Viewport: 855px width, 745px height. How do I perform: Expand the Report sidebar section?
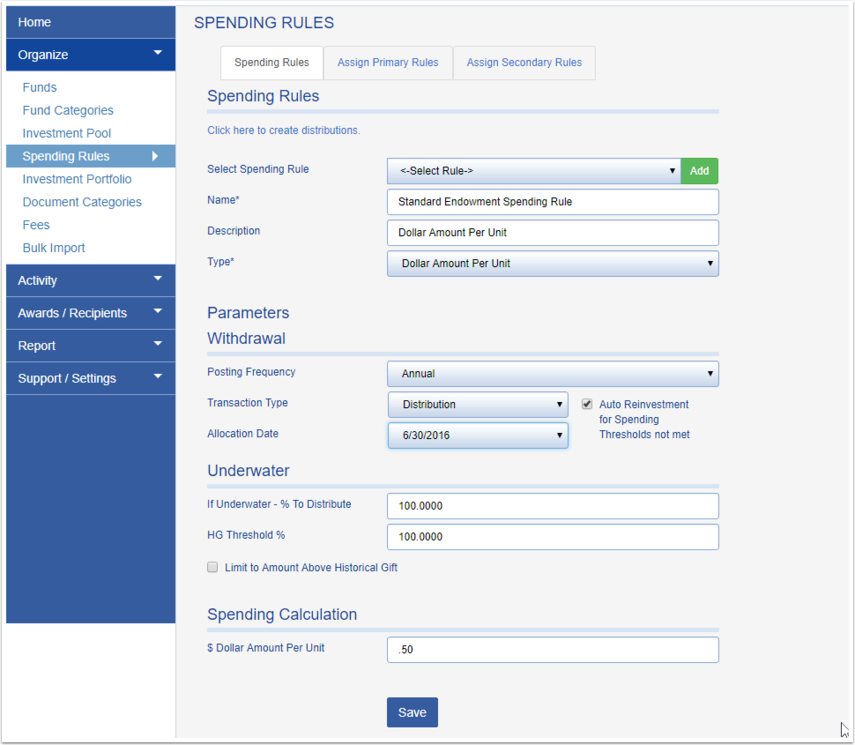pos(91,346)
